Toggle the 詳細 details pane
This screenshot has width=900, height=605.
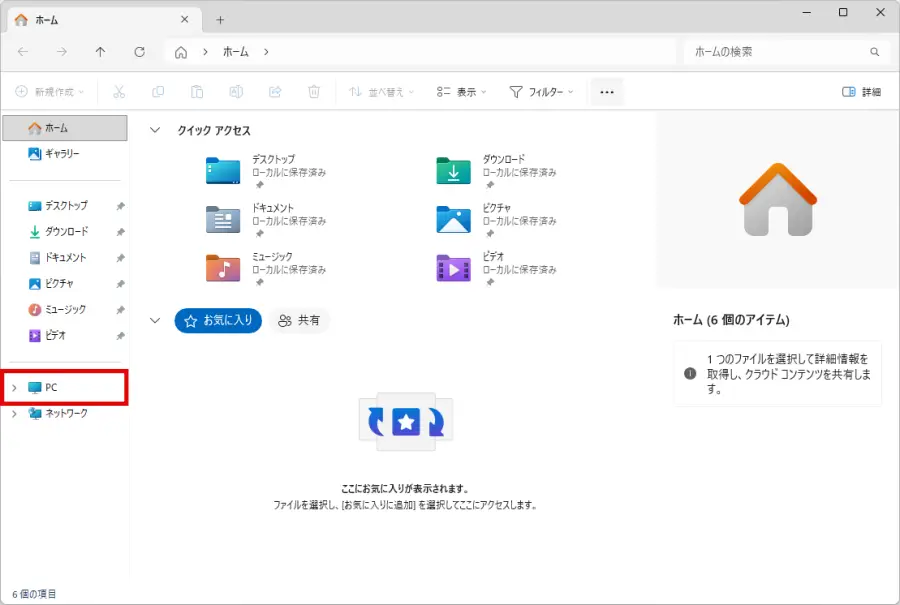point(860,91)
